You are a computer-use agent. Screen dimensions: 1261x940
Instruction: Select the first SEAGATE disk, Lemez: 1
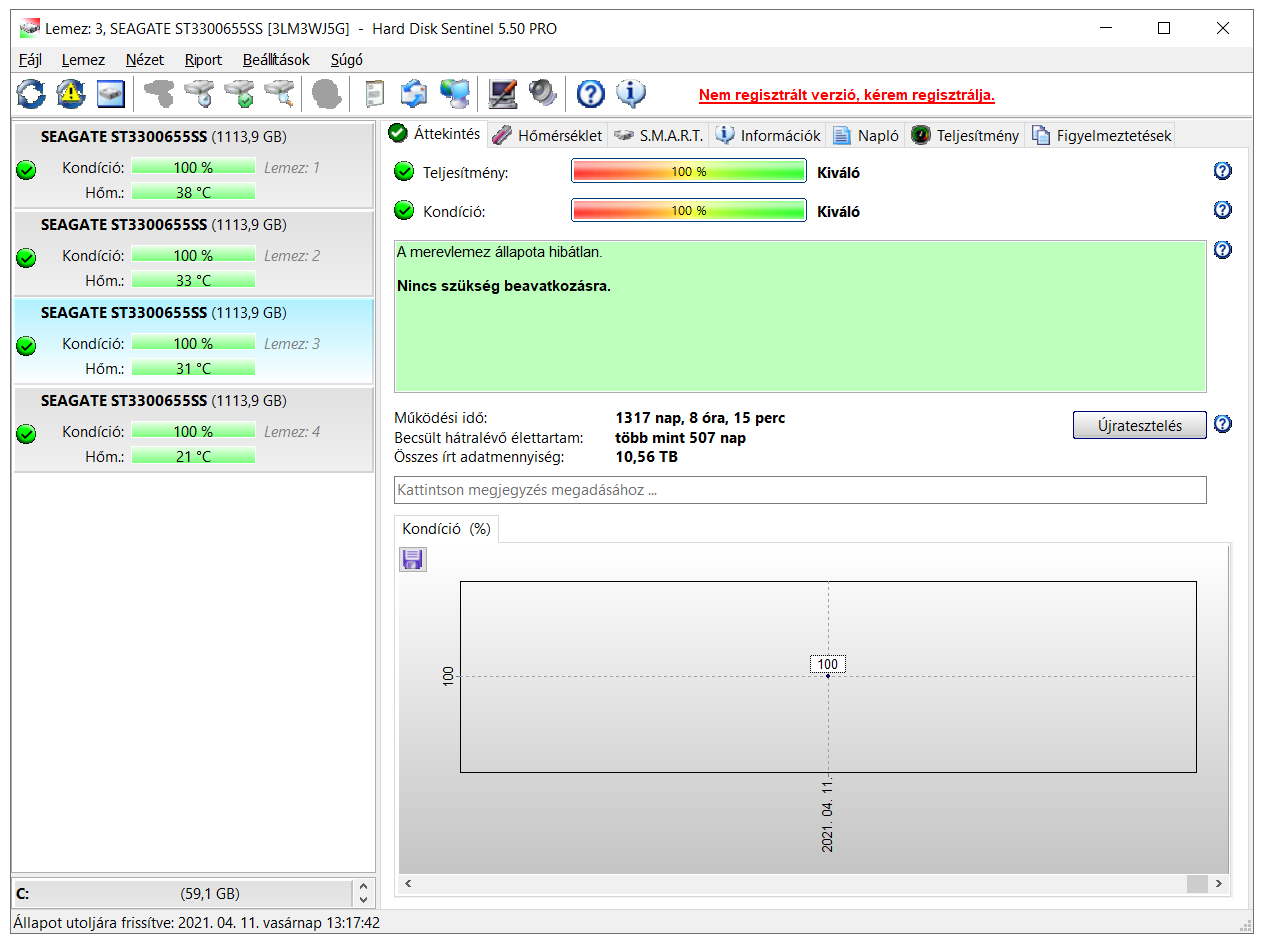click(193, 165)
